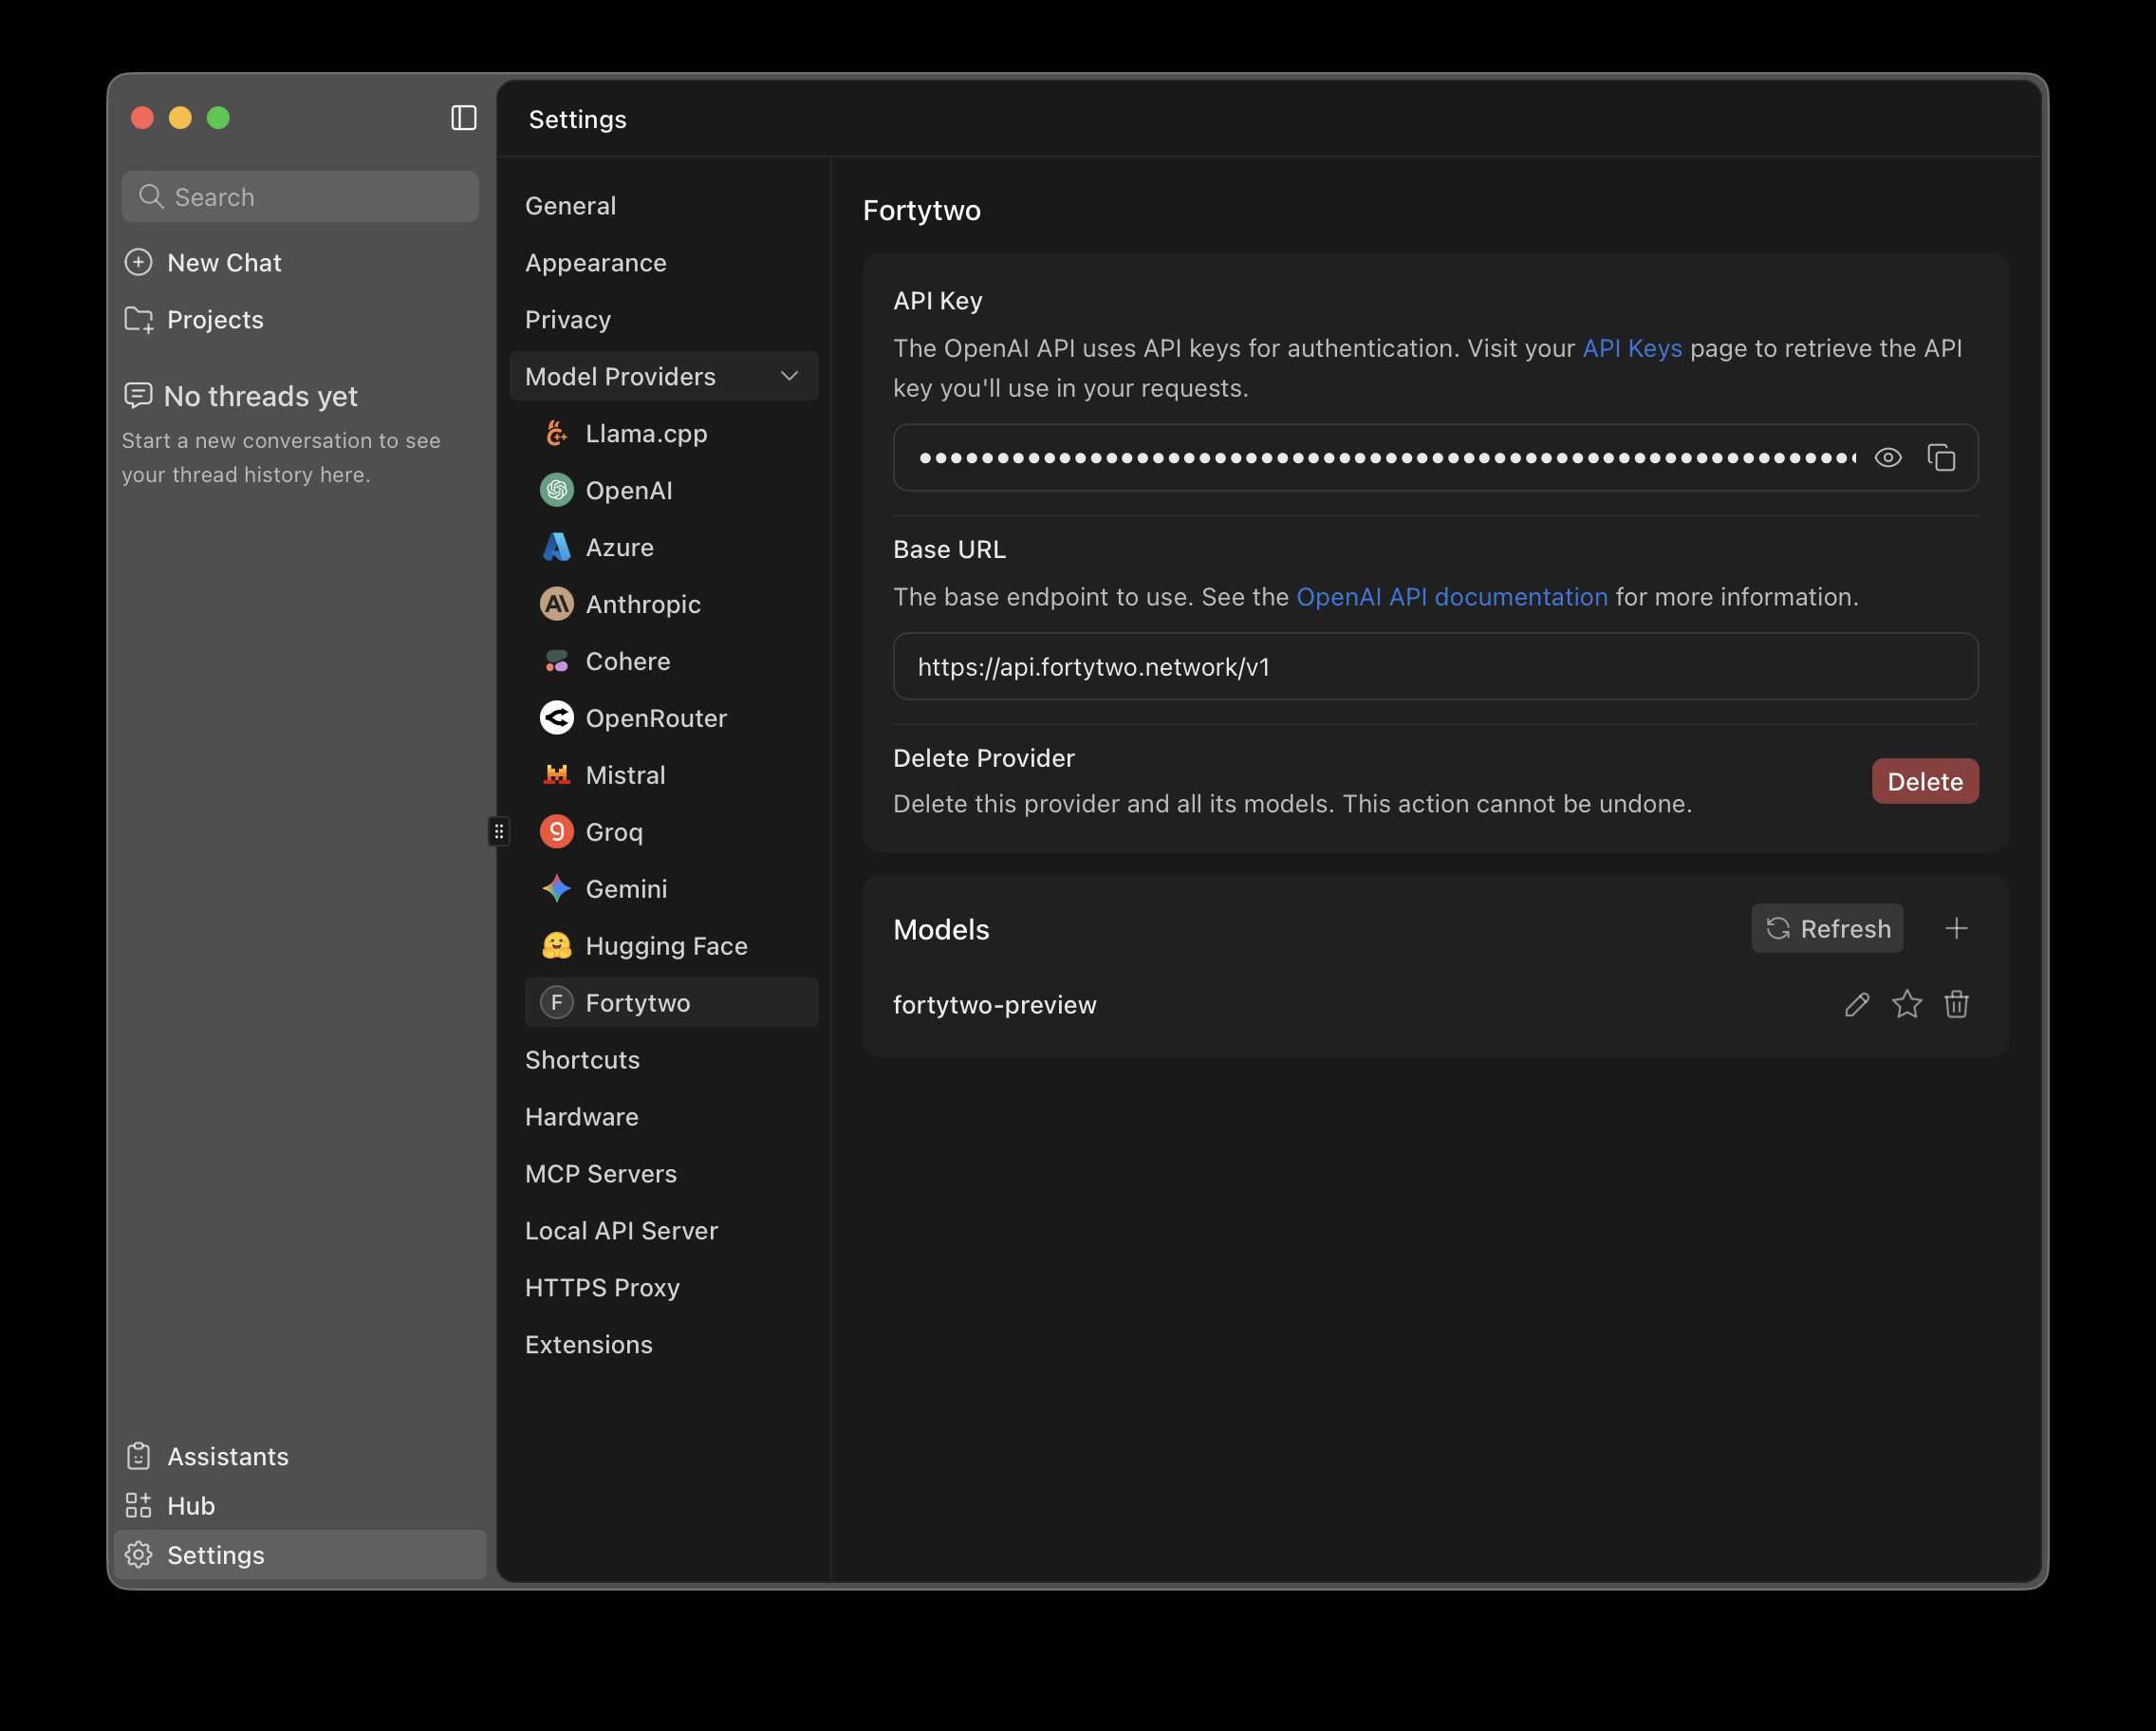The height and width of the screenshot is (1731, 2156).
Task: Select the Cohere provider entry
Action: [627, 661]
